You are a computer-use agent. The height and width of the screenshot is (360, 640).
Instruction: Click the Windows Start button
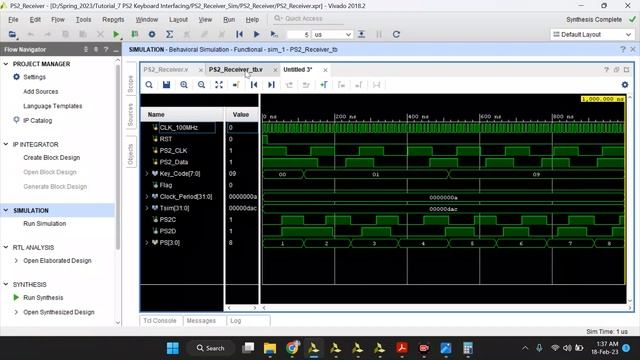[173, 348]
